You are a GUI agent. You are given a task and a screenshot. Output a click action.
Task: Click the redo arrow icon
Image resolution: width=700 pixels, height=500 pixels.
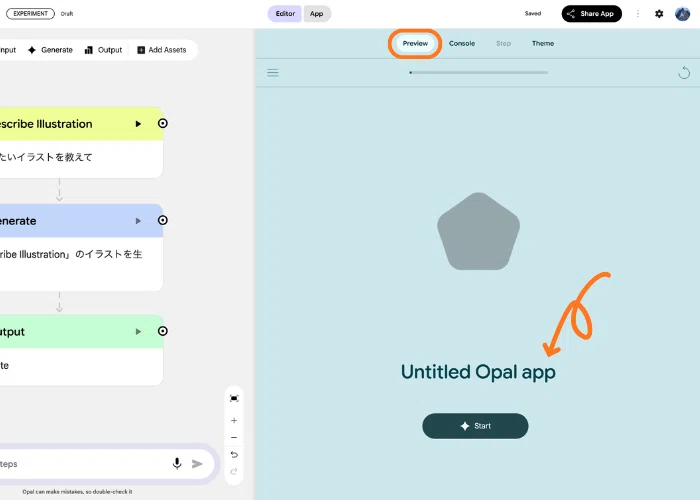point(234,471)
